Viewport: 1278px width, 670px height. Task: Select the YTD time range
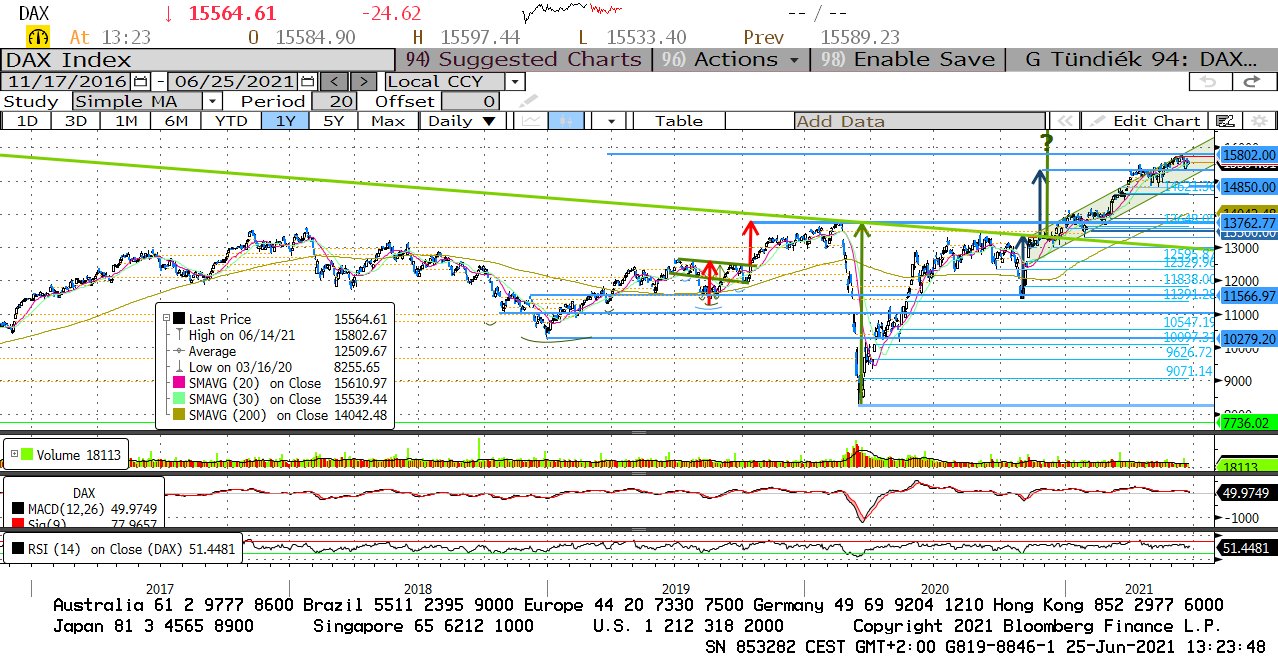(x=231, y=121)
